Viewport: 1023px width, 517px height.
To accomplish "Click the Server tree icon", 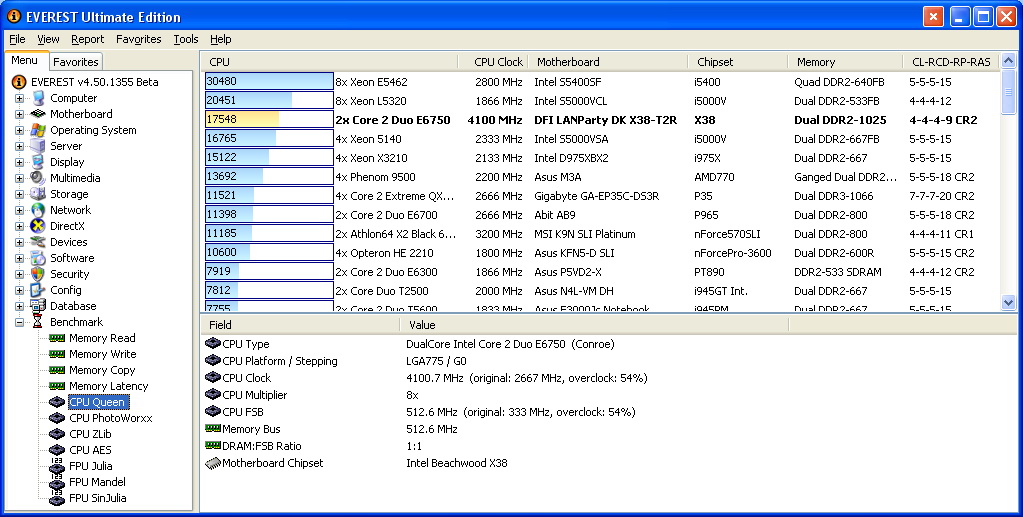I will (x=38, y=146).
